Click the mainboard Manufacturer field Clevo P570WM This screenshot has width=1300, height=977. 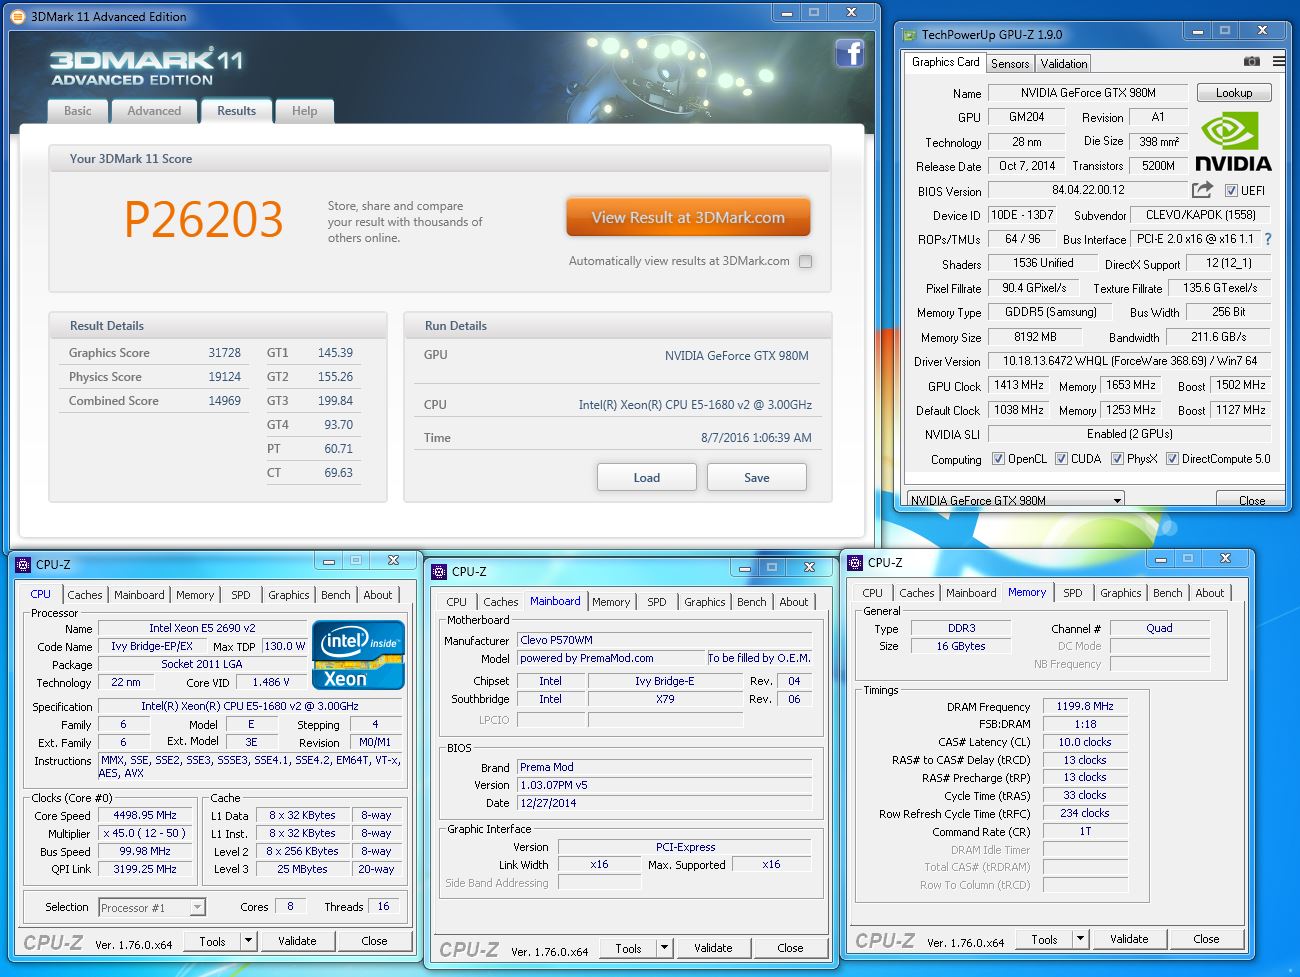click(x=664, y=640)
